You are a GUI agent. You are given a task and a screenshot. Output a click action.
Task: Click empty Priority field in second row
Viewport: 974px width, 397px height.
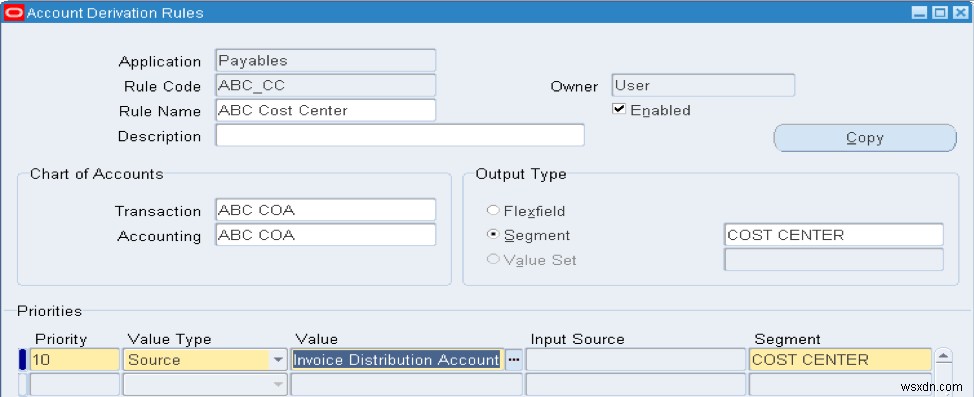75,385
